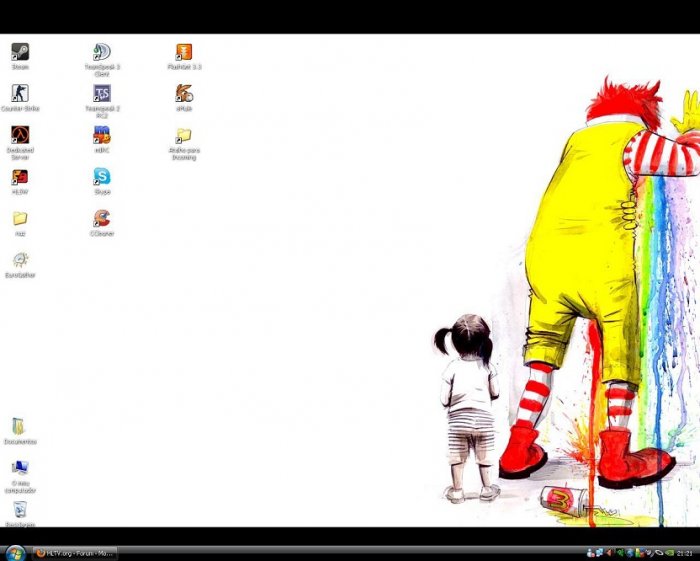Select the folder above the Eurobattle icon

[20, 223]
